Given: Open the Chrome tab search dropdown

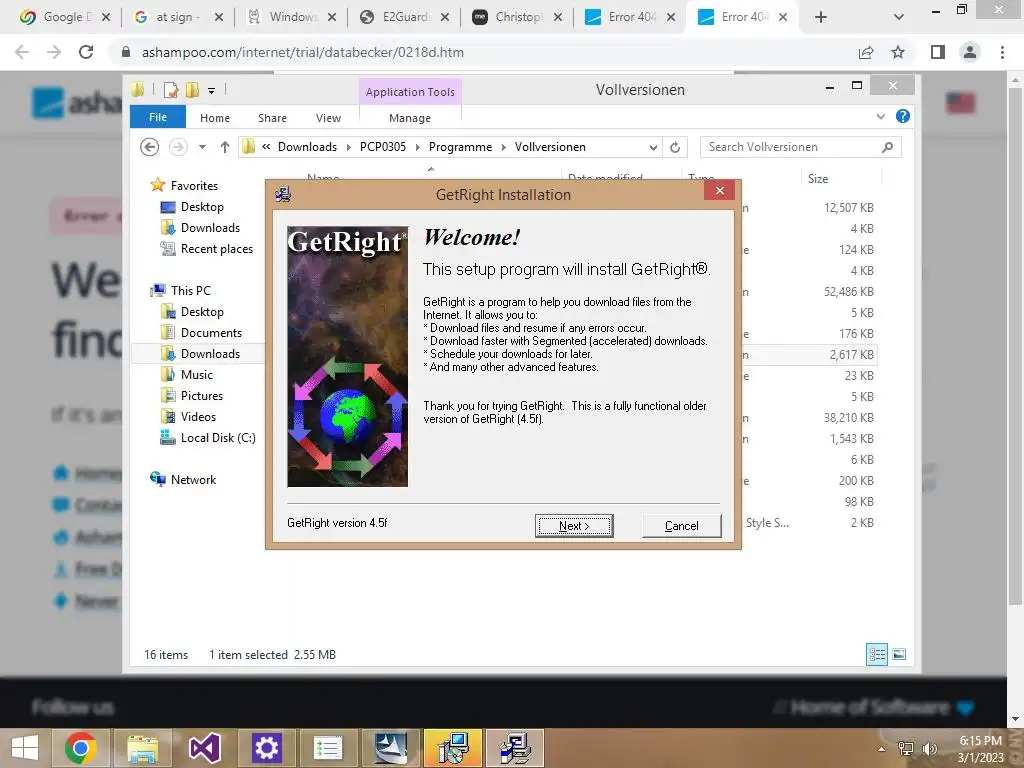Looking at the screenshot, I should (x=899, y=17).
